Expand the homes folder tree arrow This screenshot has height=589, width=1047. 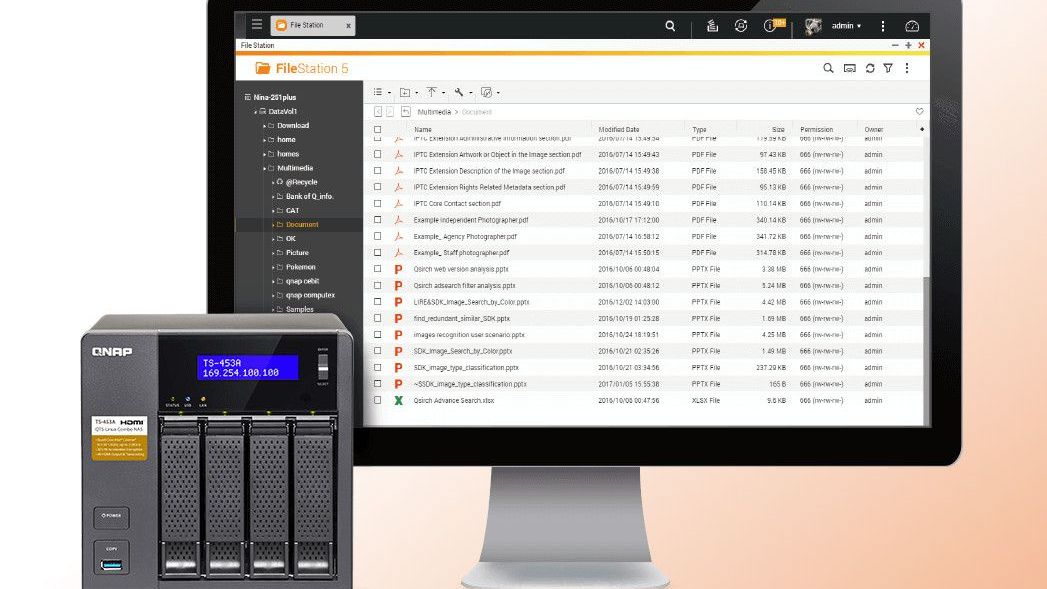click(x=264, y=154)
